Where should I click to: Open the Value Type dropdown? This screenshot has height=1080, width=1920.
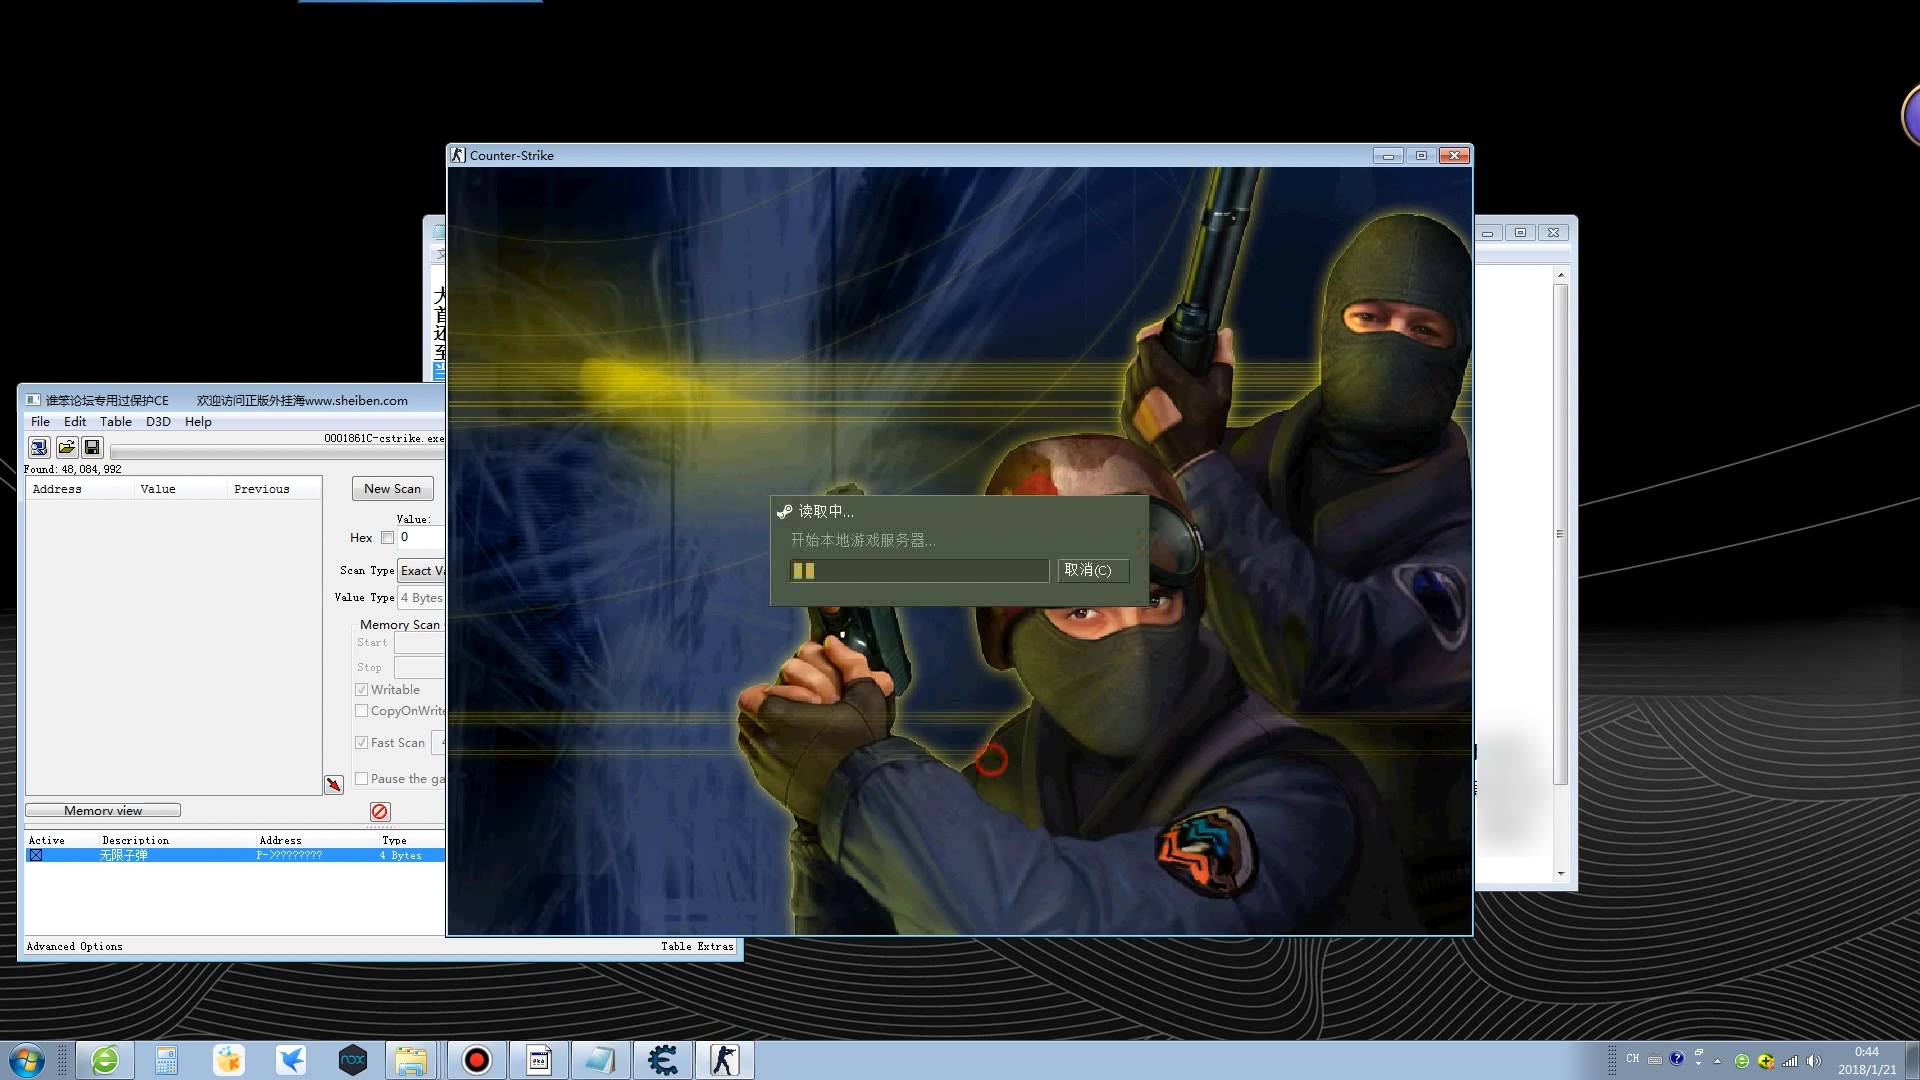(421, 597)
